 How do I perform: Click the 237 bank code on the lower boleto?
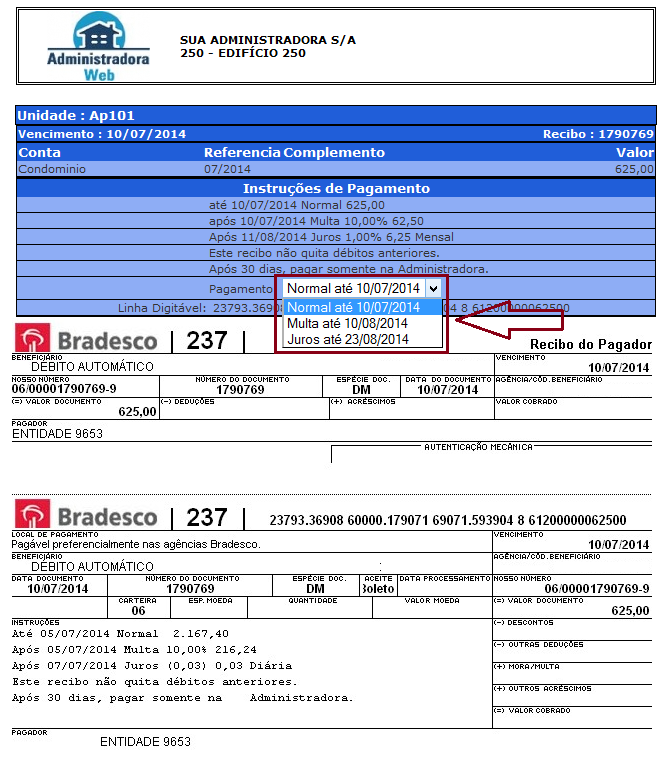click(207, 517)
